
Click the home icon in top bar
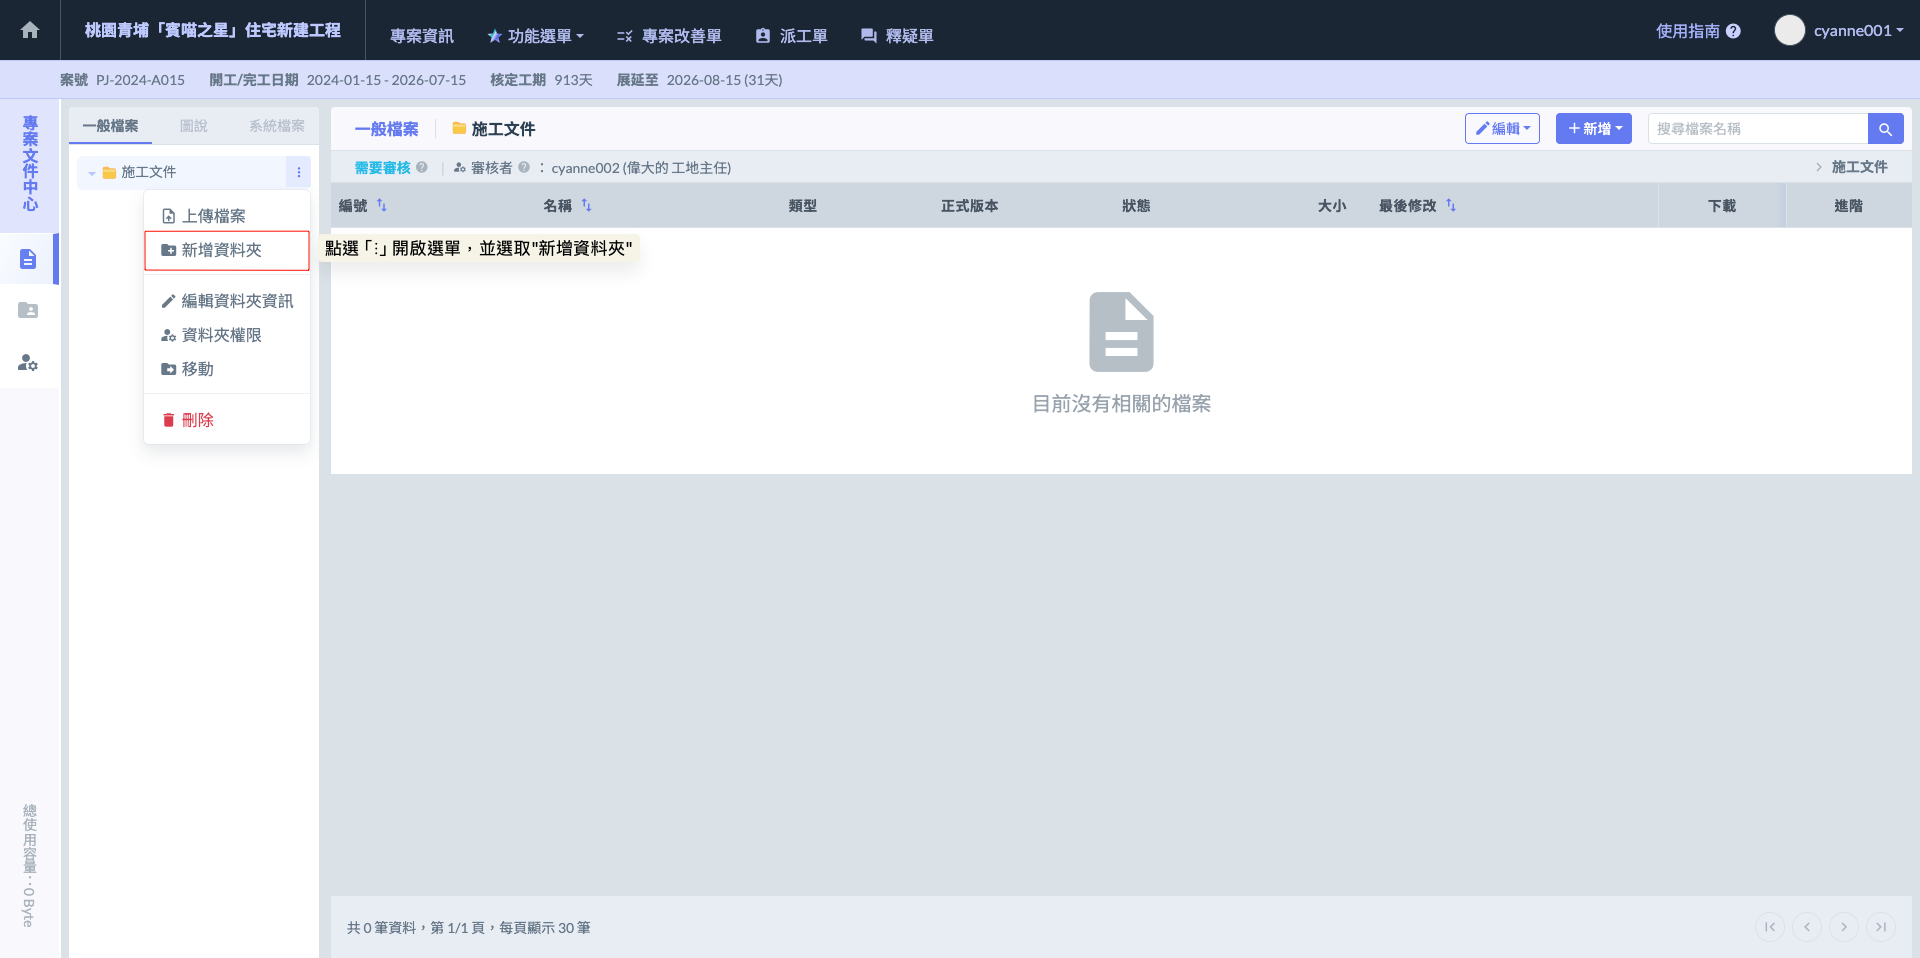[30, 30]
